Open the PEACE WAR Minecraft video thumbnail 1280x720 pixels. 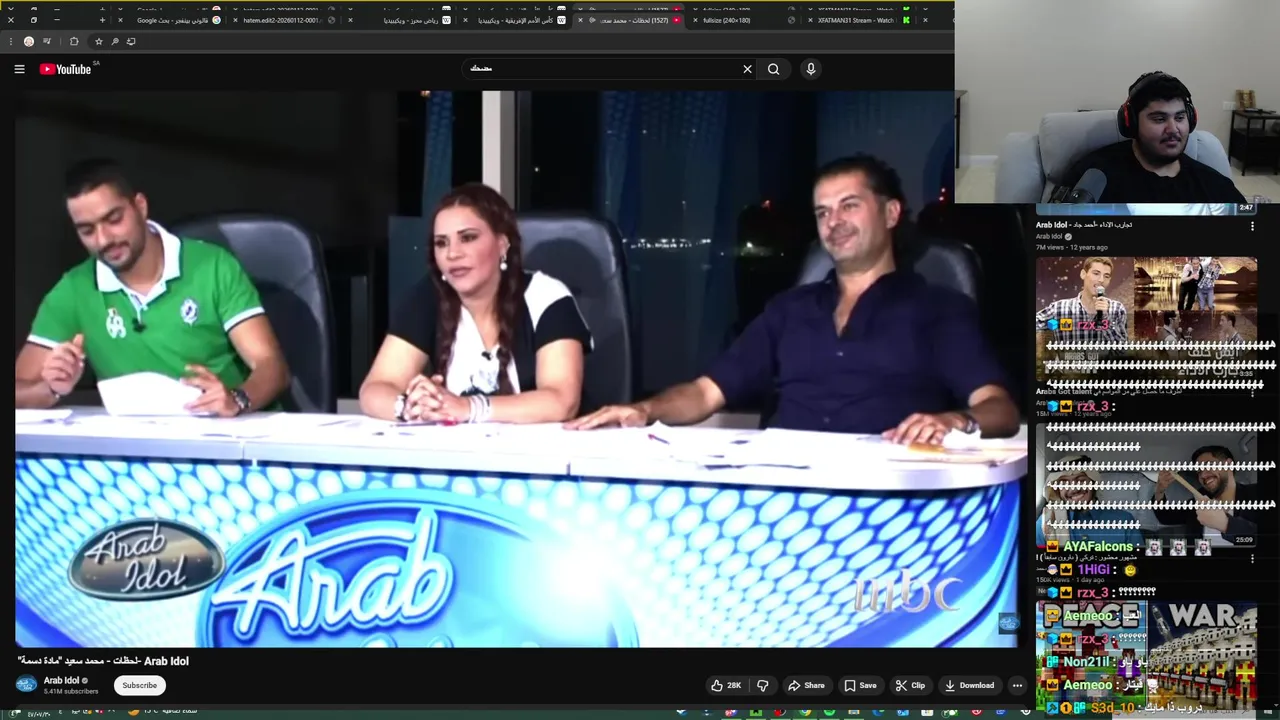click(x=1147, y=655)
